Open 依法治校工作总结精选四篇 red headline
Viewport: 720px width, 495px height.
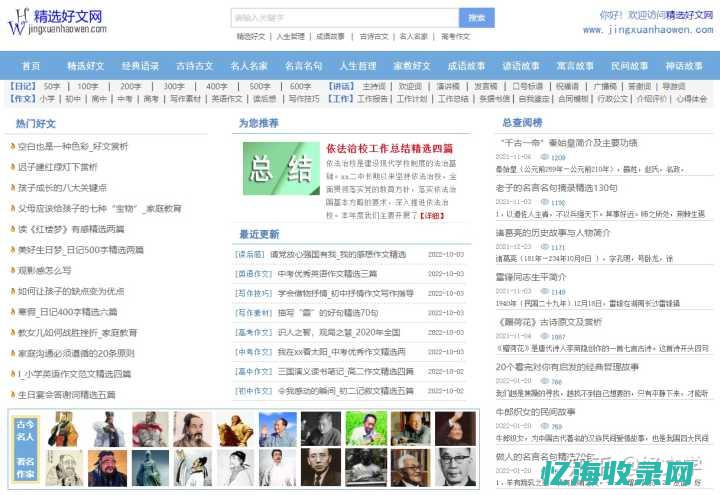coord(389,148)
